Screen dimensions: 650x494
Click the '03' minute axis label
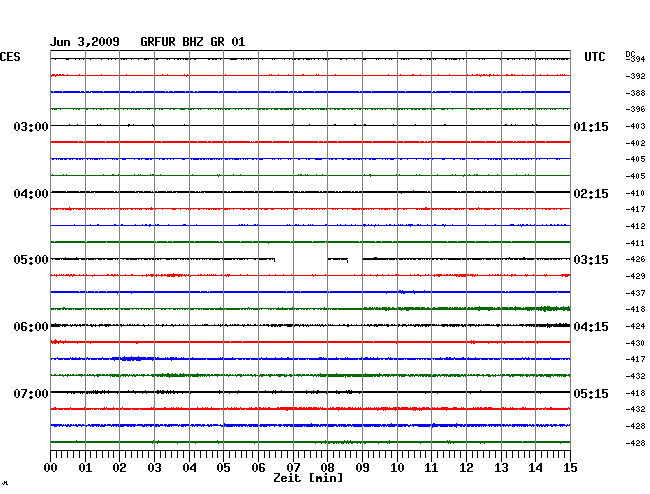(154, 468)
